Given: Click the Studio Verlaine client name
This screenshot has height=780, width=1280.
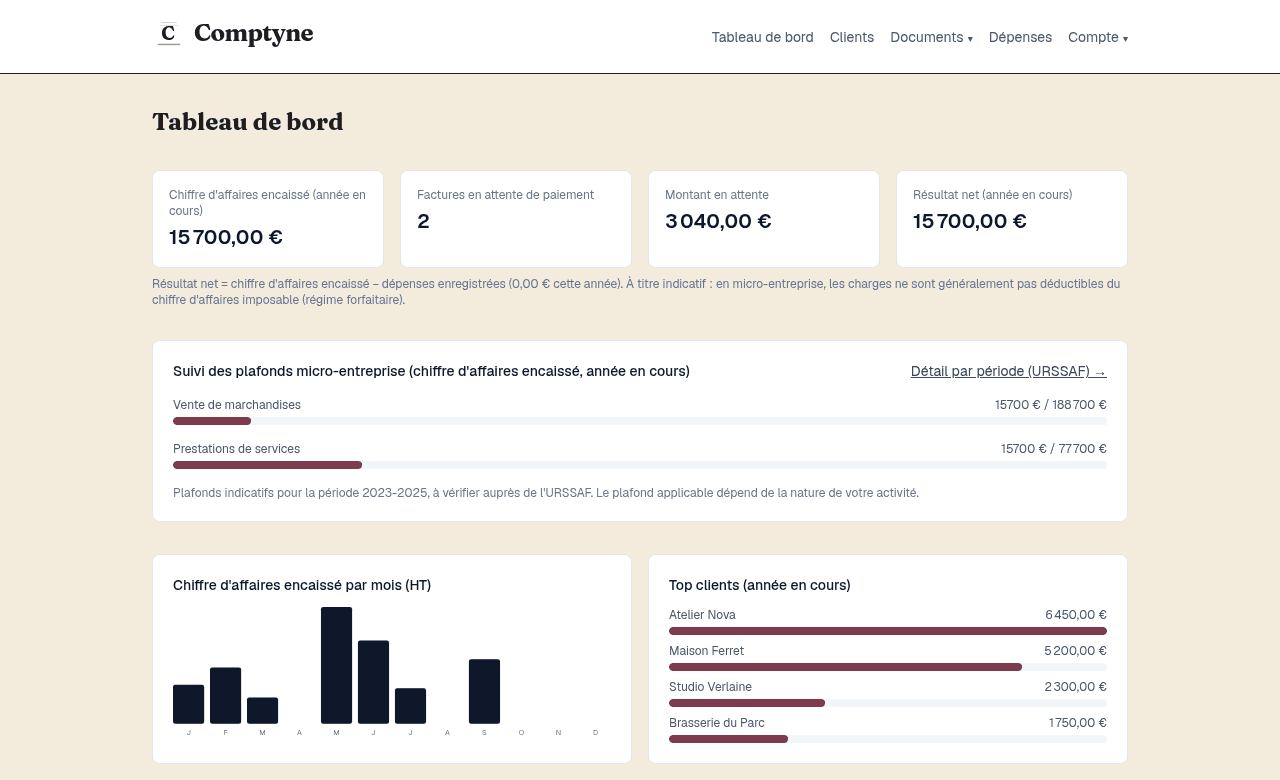Looking at the screenshot, I should coord(710,687).
